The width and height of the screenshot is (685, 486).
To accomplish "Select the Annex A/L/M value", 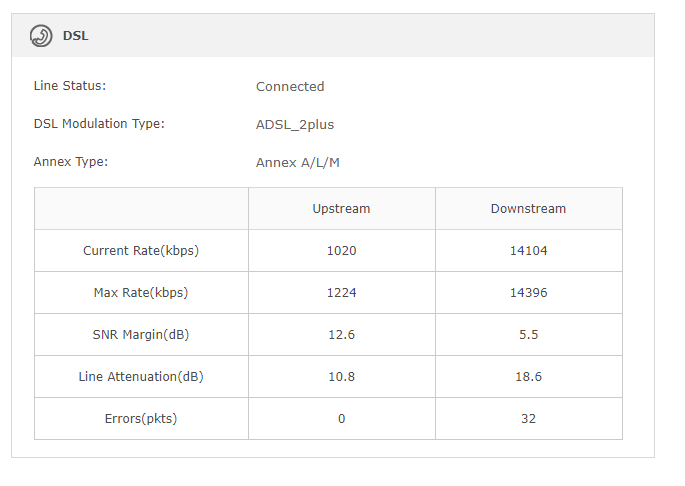I will pos(304,163).
